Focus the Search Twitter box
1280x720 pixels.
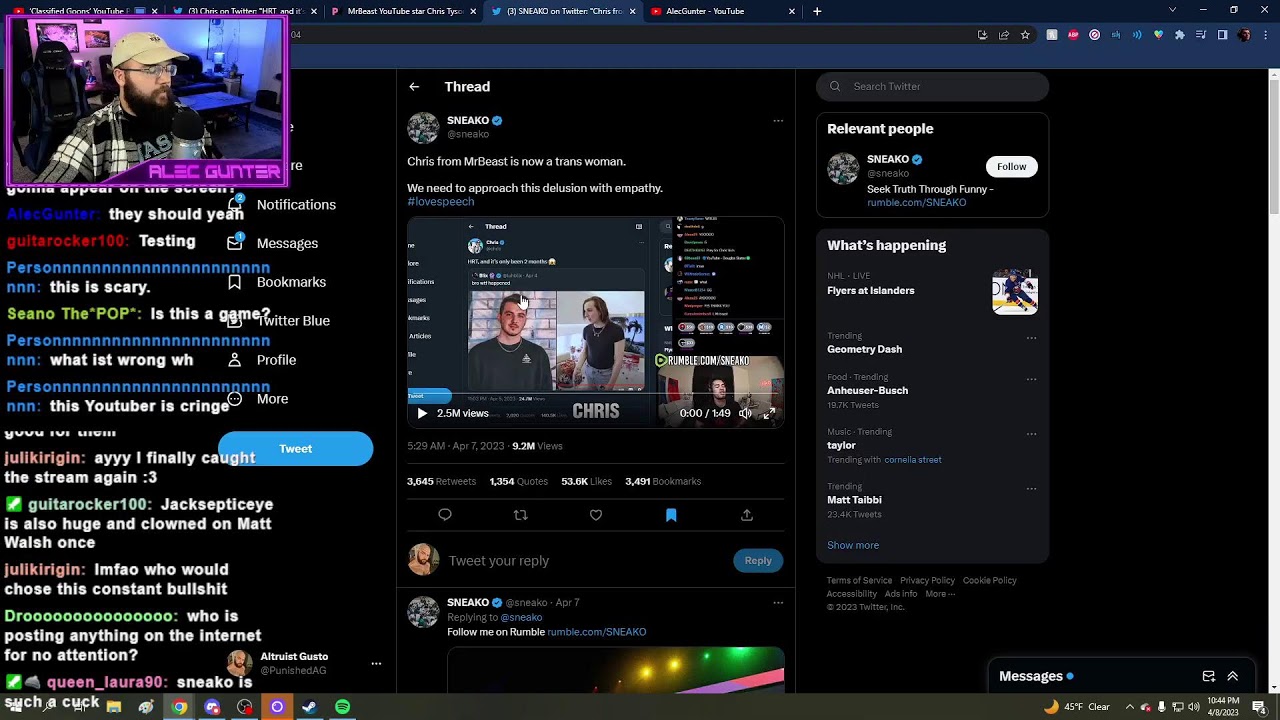point(932,87)
